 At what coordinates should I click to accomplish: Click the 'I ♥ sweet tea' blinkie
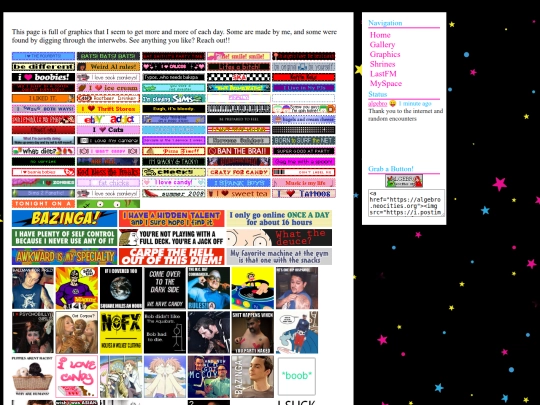click(238, 194)
